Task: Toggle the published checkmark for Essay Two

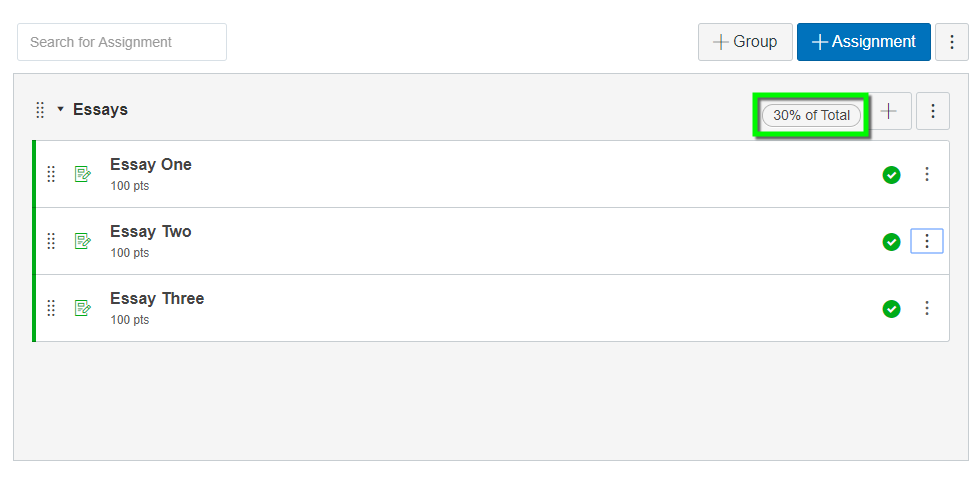Action: pyautogui.click(x=891, y=242)
